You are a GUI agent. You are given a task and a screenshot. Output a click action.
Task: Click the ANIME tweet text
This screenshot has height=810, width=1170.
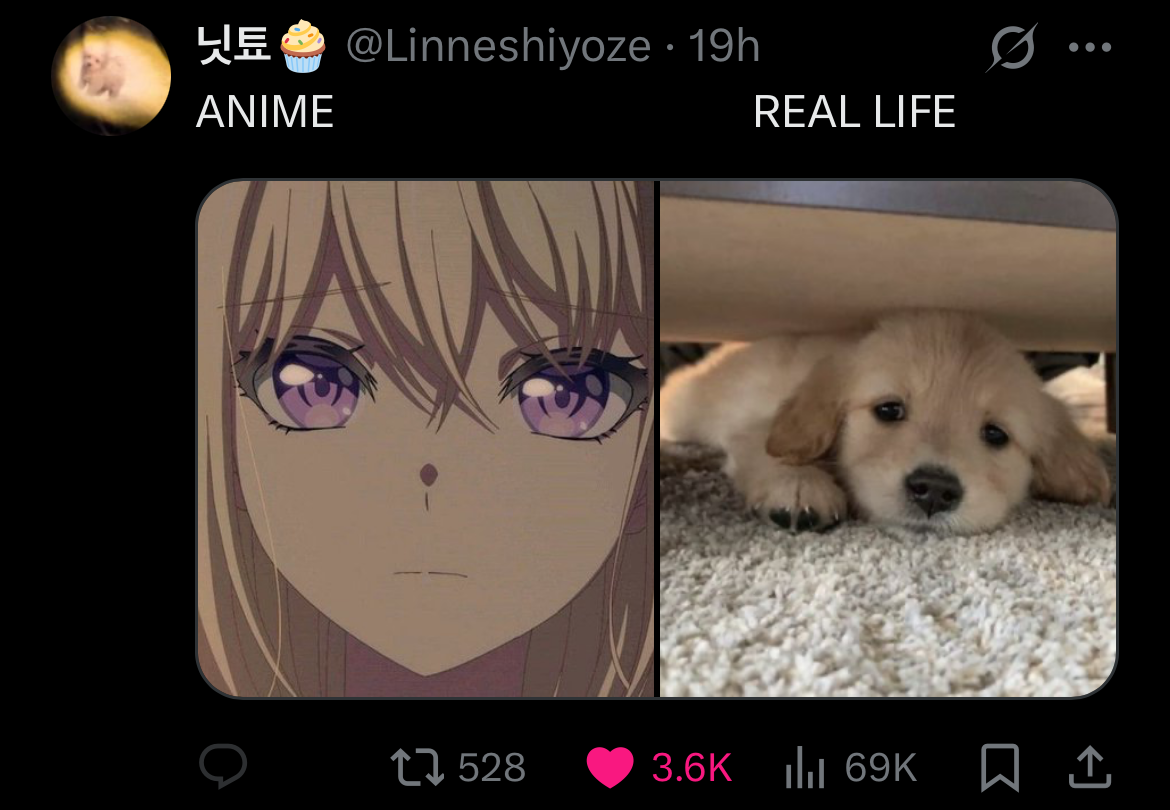coord(265,112)
